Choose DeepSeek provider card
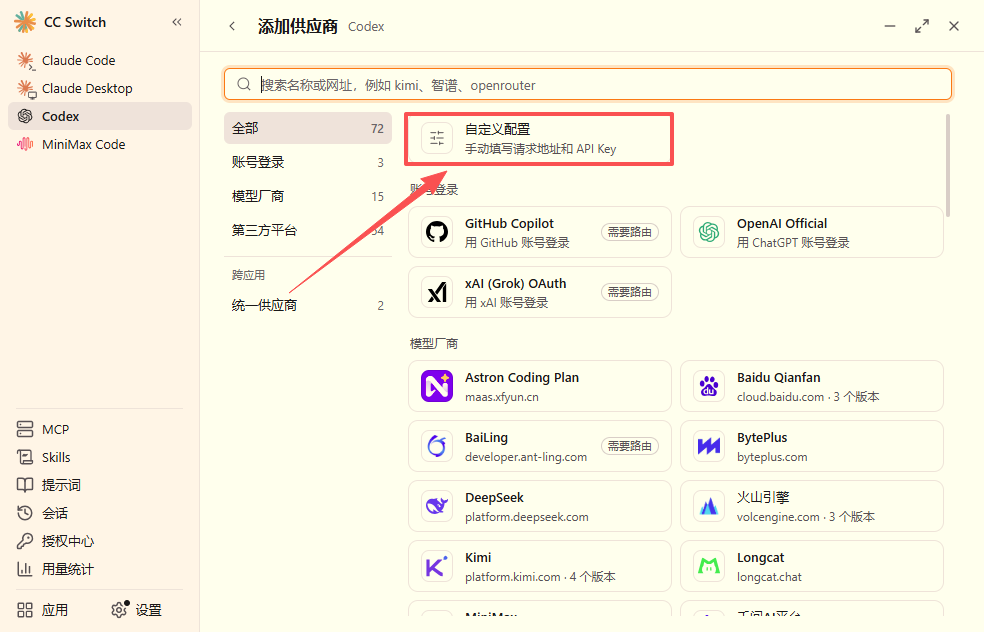The image size is (984, 632). pyautogui.click(x=540, y=506)
